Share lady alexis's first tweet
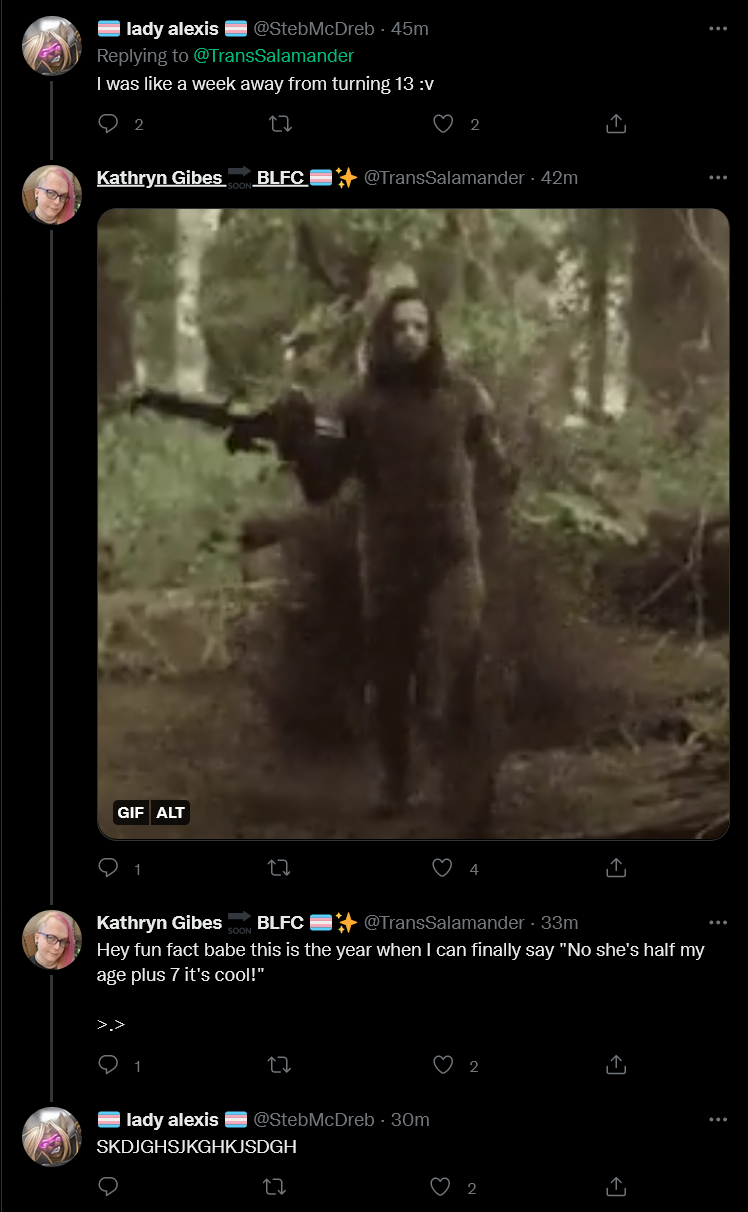The width and height of the screenshot is (748, 1212). (616, 124)
